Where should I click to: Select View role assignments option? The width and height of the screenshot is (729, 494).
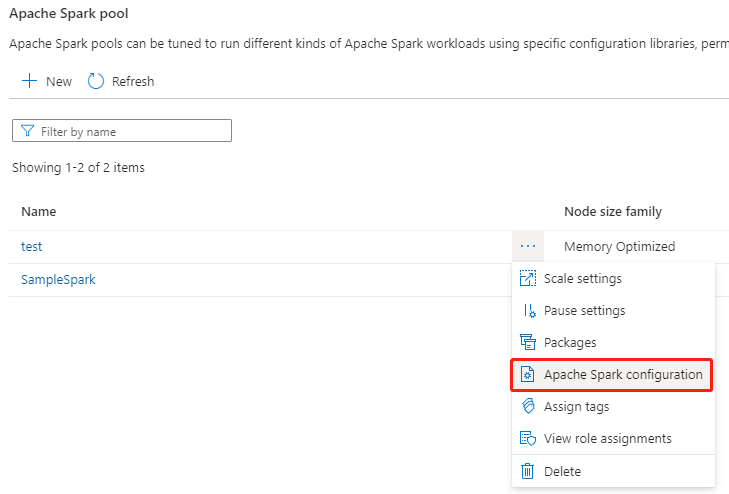coord(607,438)
